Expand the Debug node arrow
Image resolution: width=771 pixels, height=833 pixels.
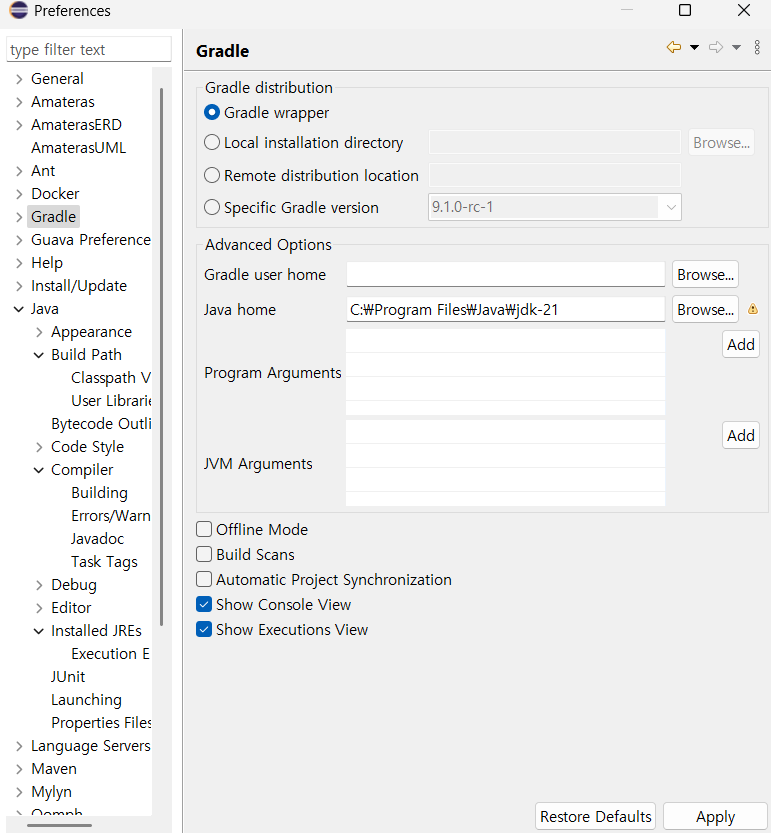[x=39, y=585]
